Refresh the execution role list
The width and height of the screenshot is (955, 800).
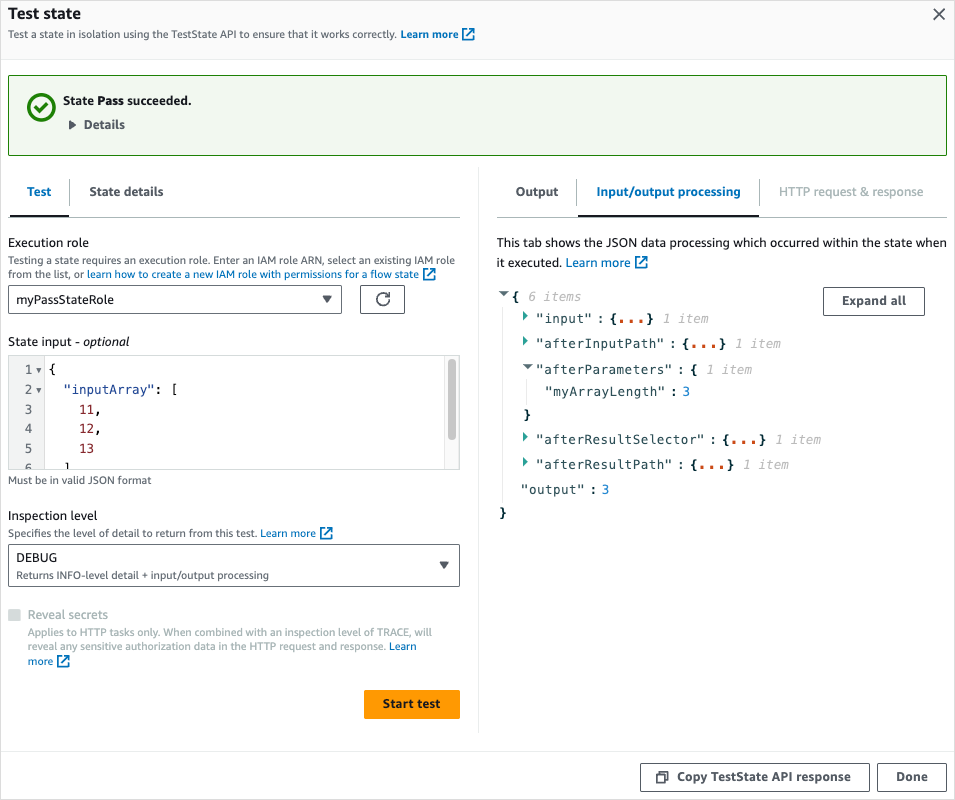382,299
